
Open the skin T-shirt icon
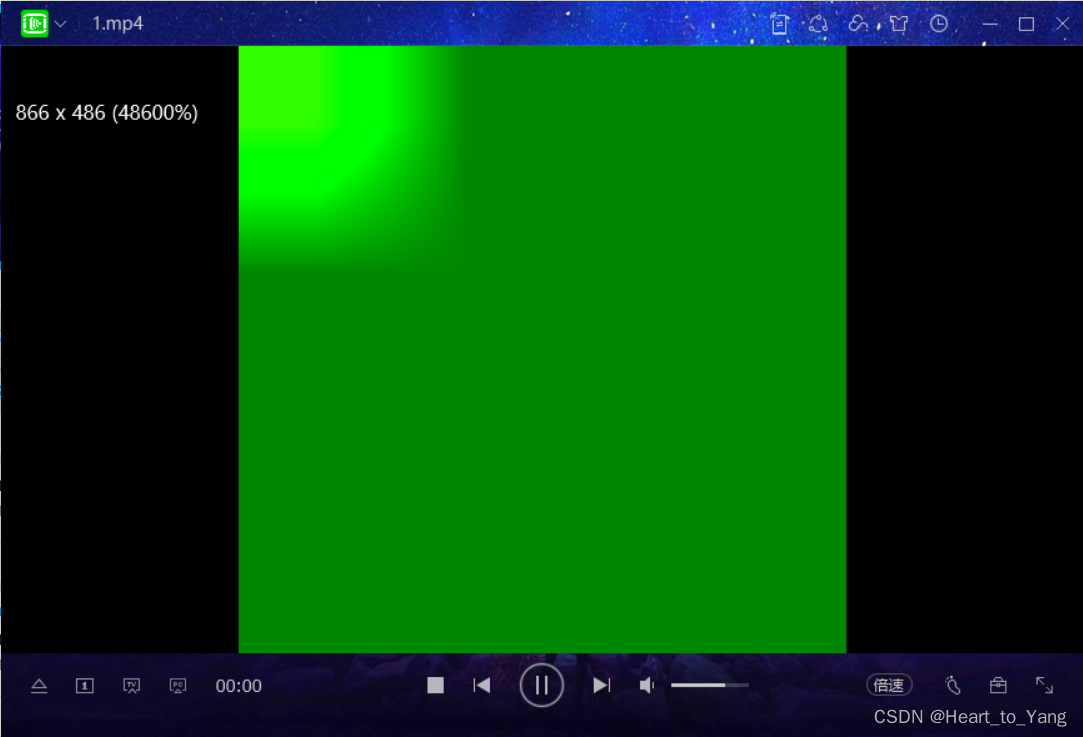pyautogui.click(x=899, y=24)
